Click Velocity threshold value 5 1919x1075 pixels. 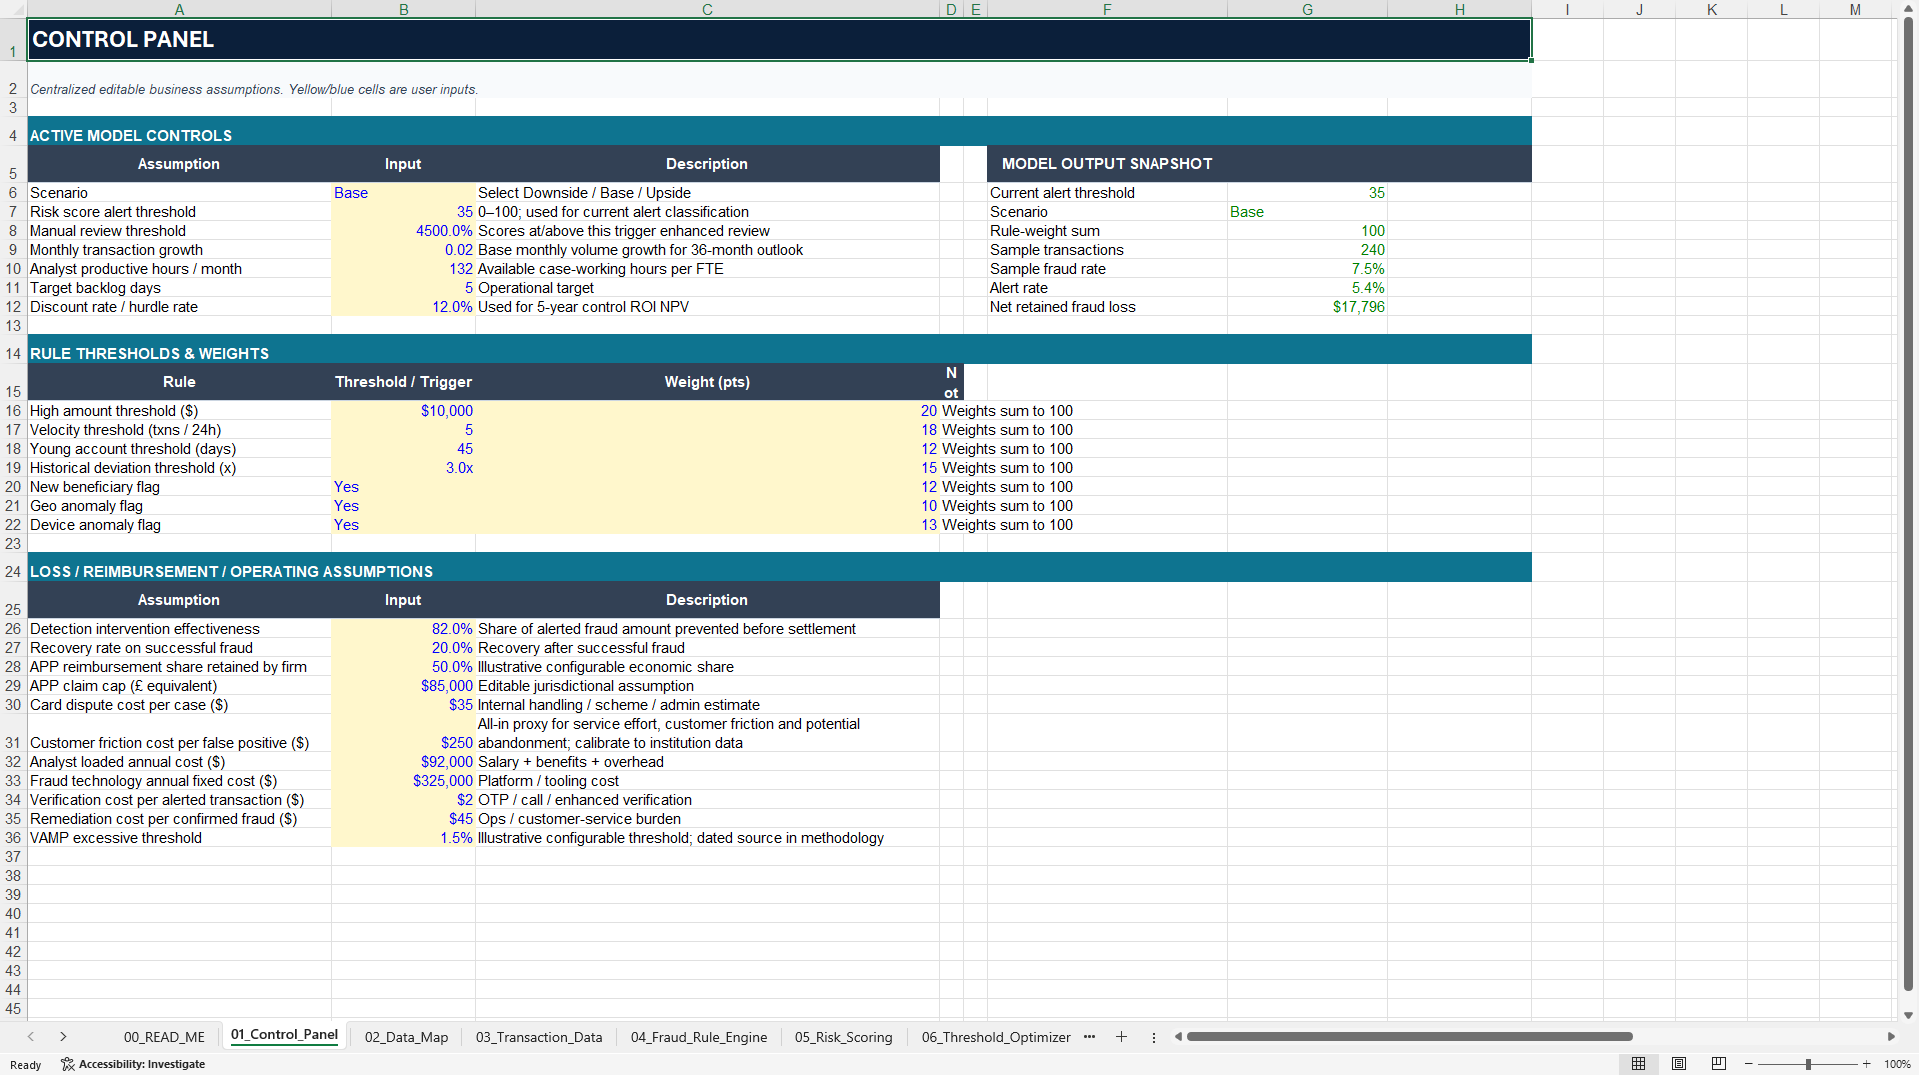[x=403, y=430]
